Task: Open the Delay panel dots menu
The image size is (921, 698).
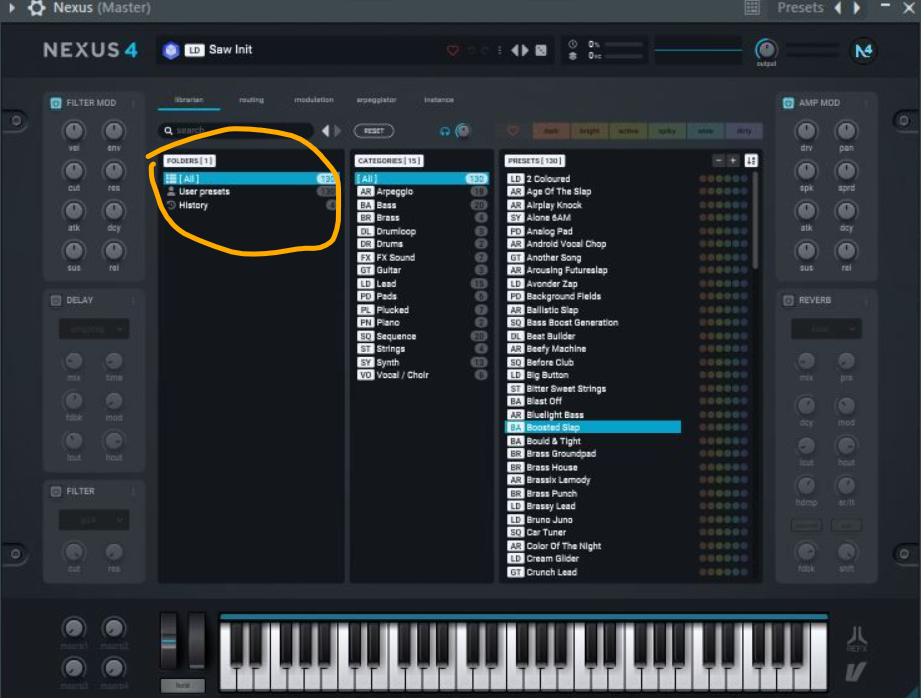Action: pyautogui.click(x=133, y=300)
